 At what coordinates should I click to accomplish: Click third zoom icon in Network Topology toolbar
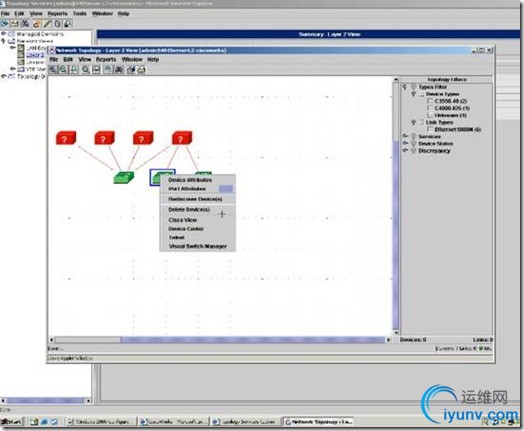tap(74, 69)
